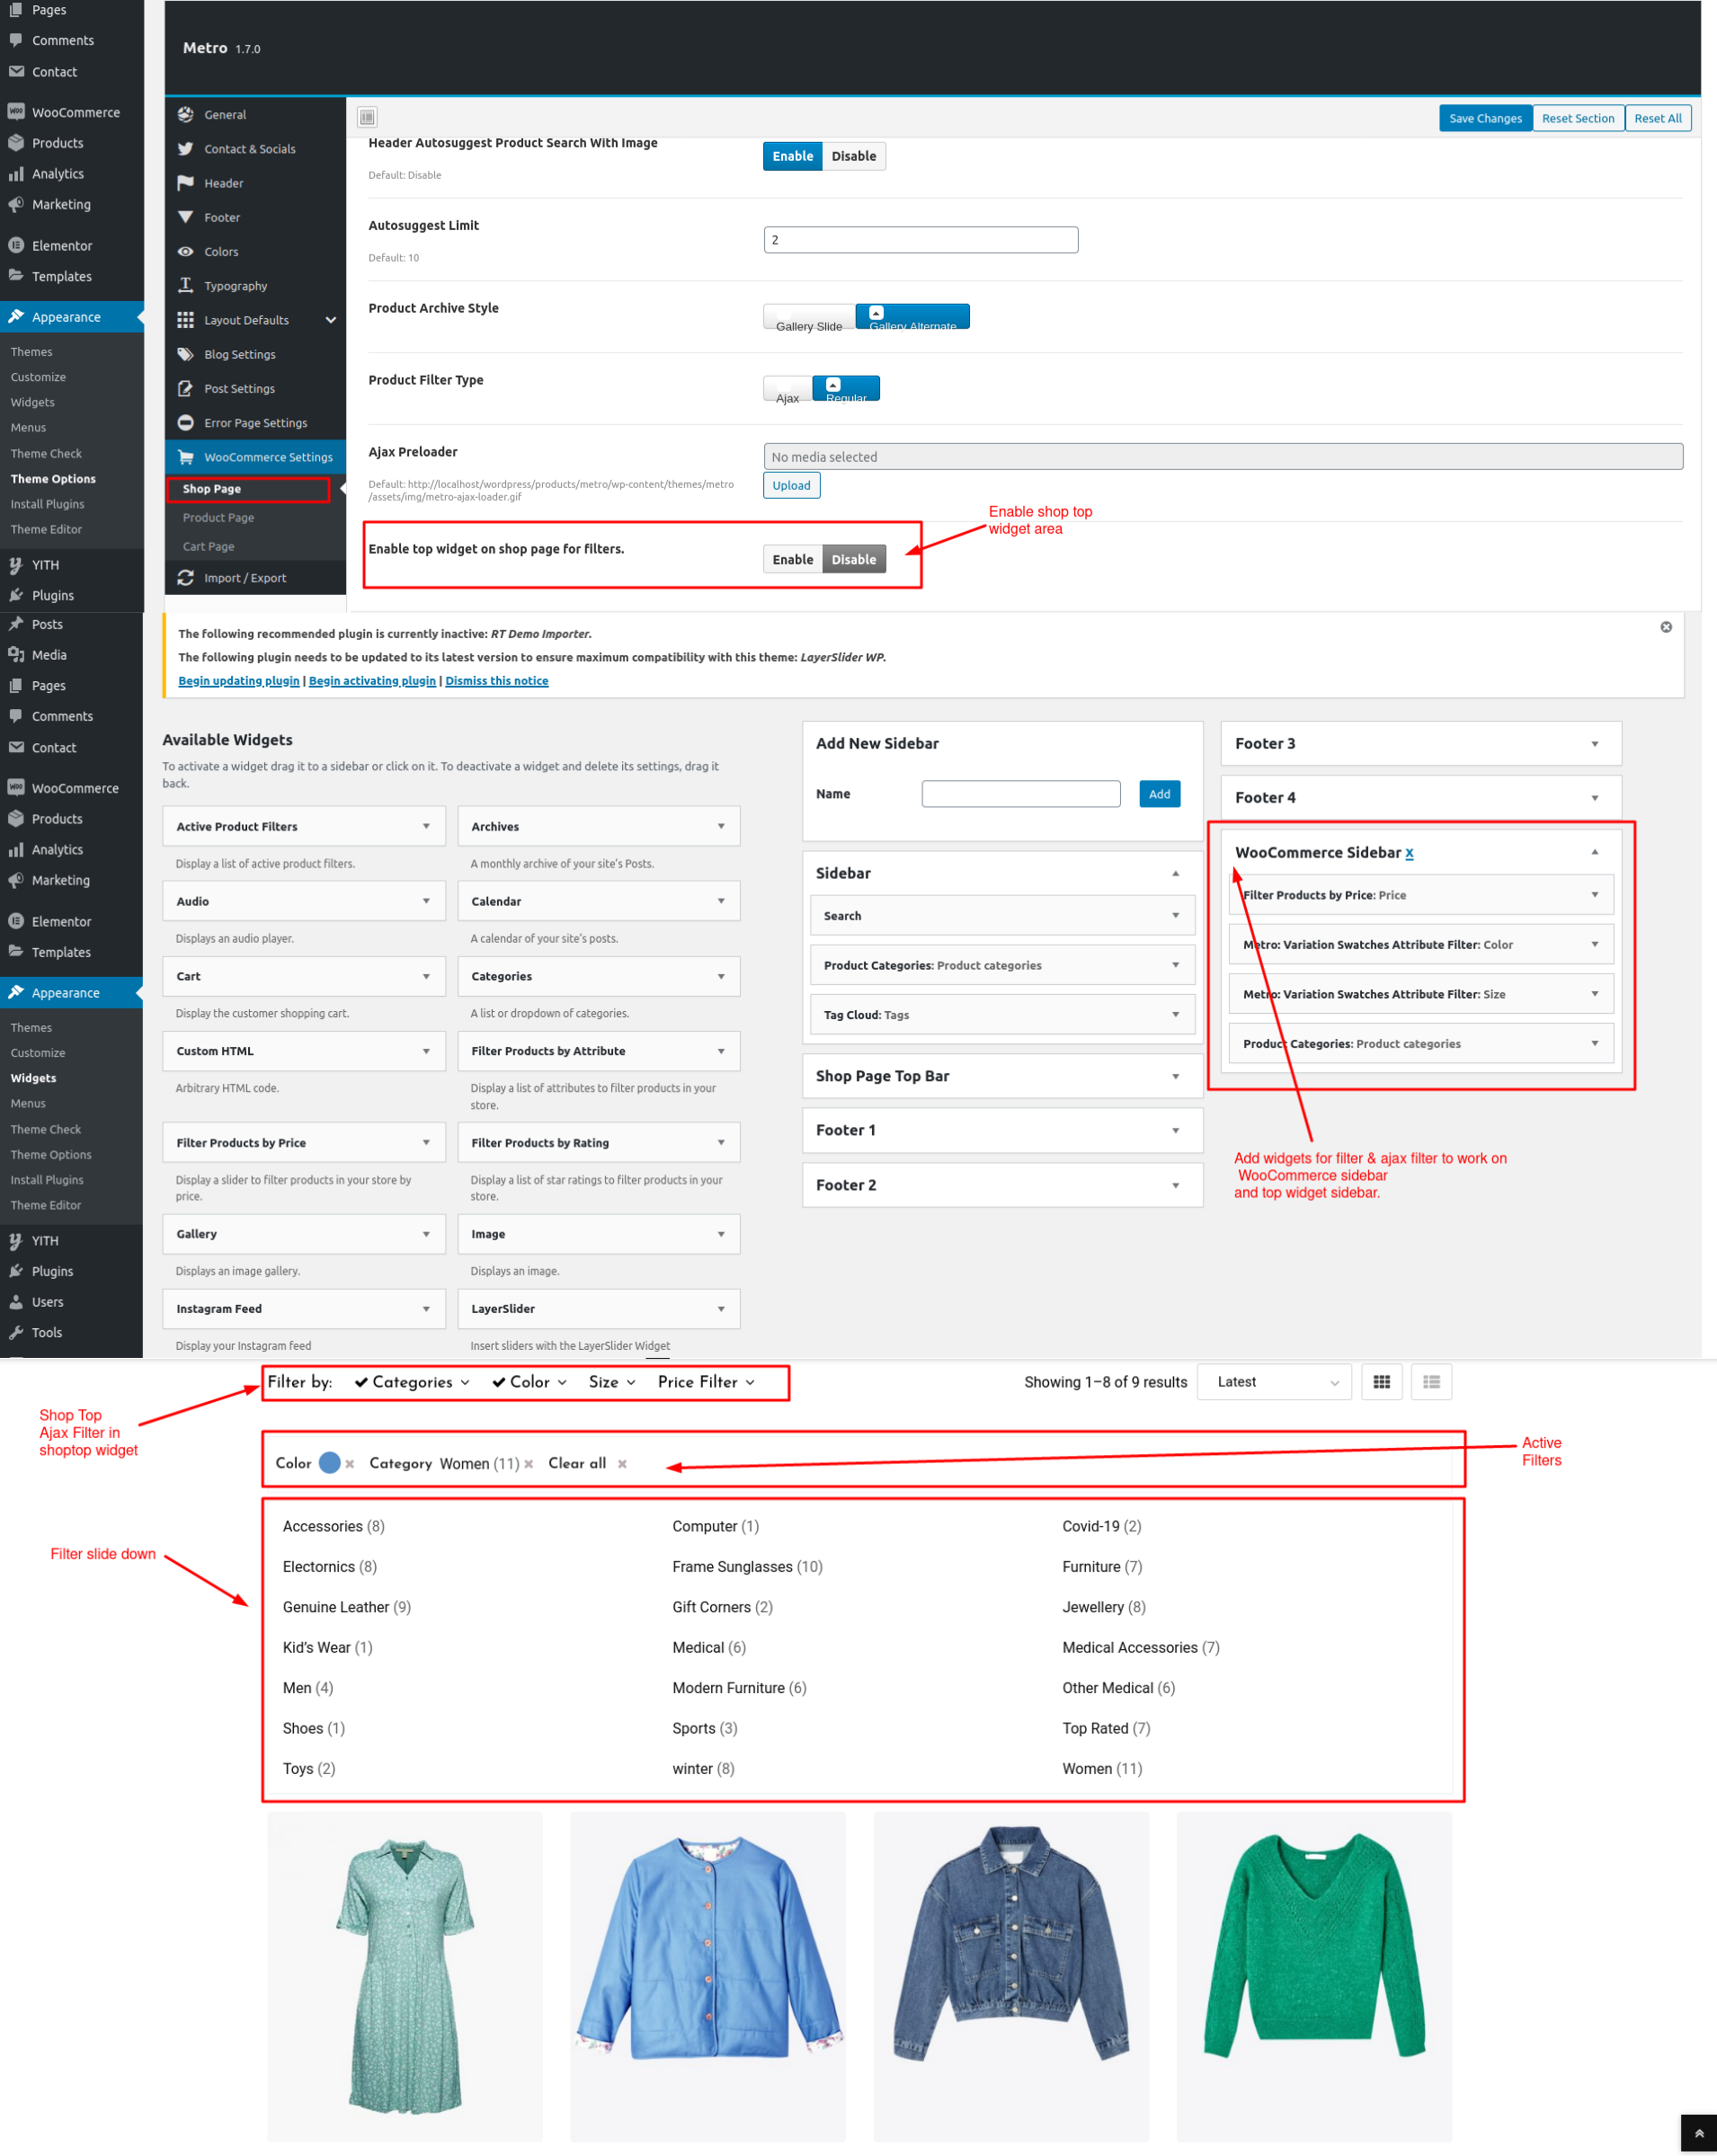Image resolution: width=1717 pixels, height=2156 pixels.
Task: Remove the Color active filter x icon
Action: click(x=350, y=1464)
